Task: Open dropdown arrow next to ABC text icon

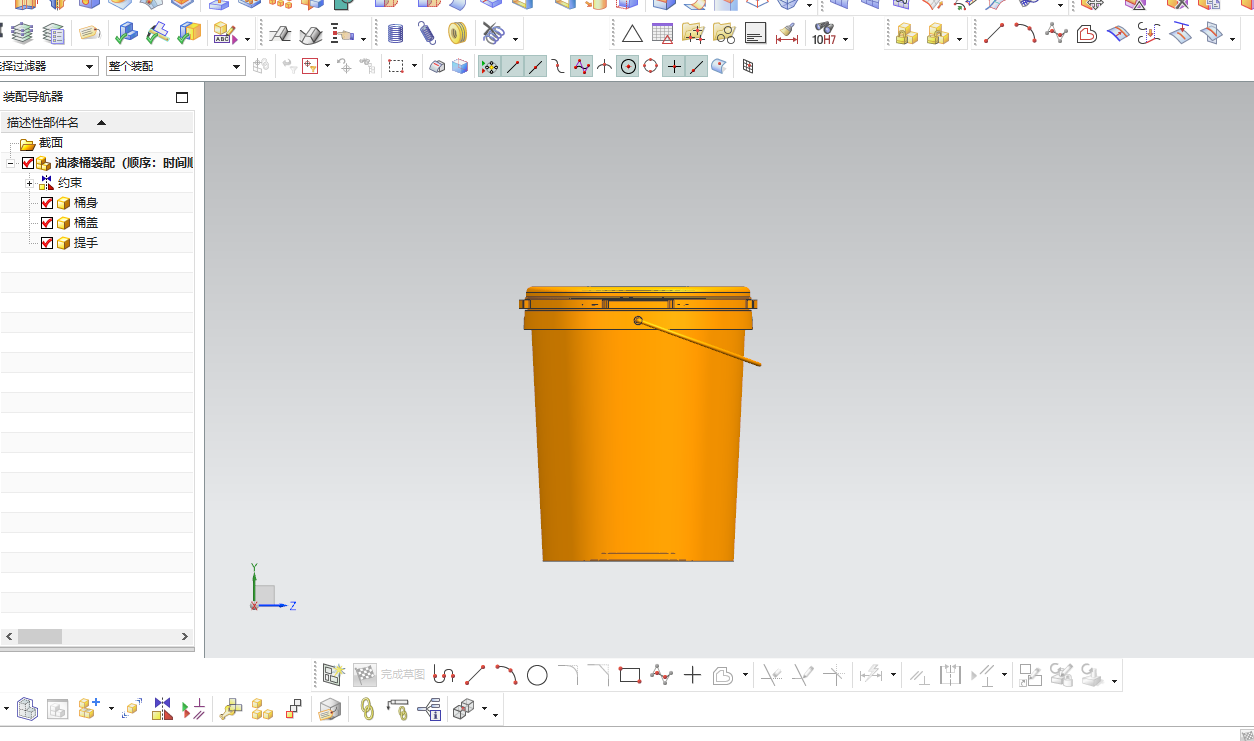Action: point(246,40)
